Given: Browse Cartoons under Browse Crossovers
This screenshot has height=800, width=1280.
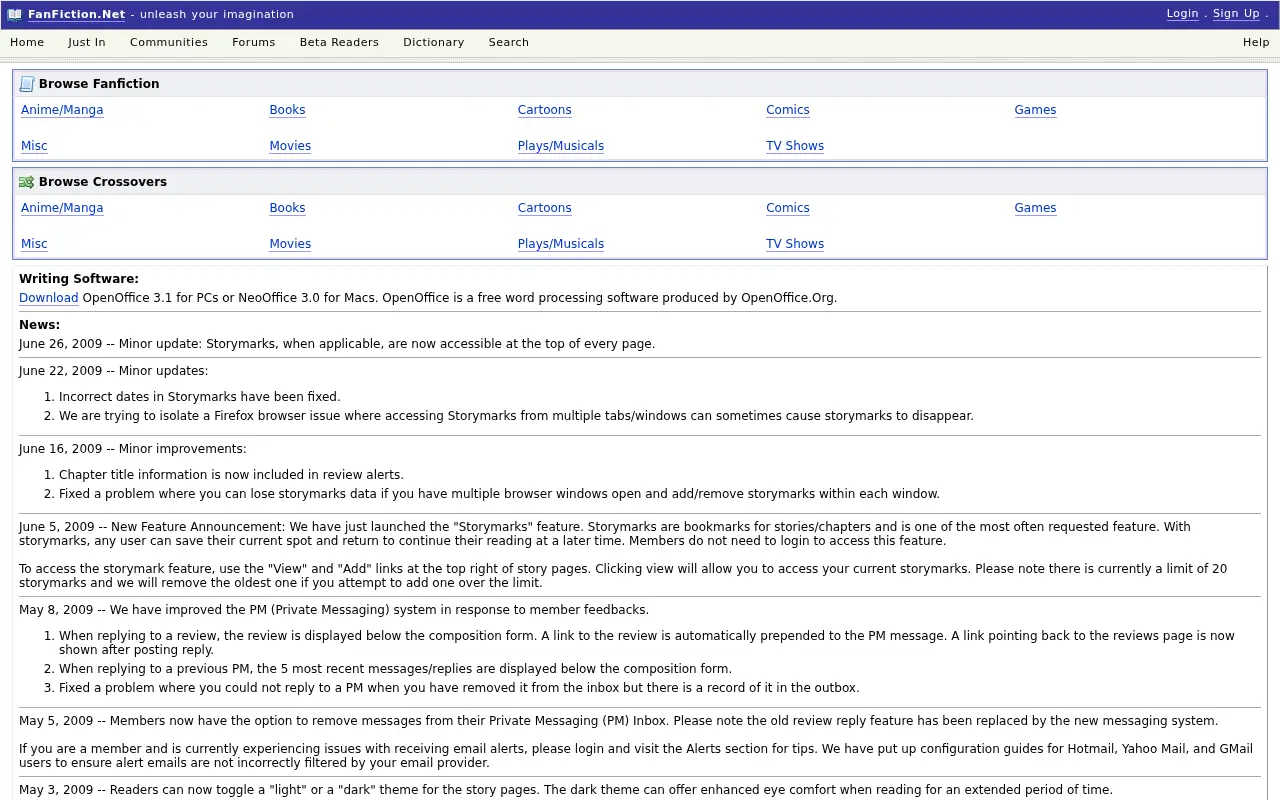Looking at the screenshot, I should coord(545,208).
